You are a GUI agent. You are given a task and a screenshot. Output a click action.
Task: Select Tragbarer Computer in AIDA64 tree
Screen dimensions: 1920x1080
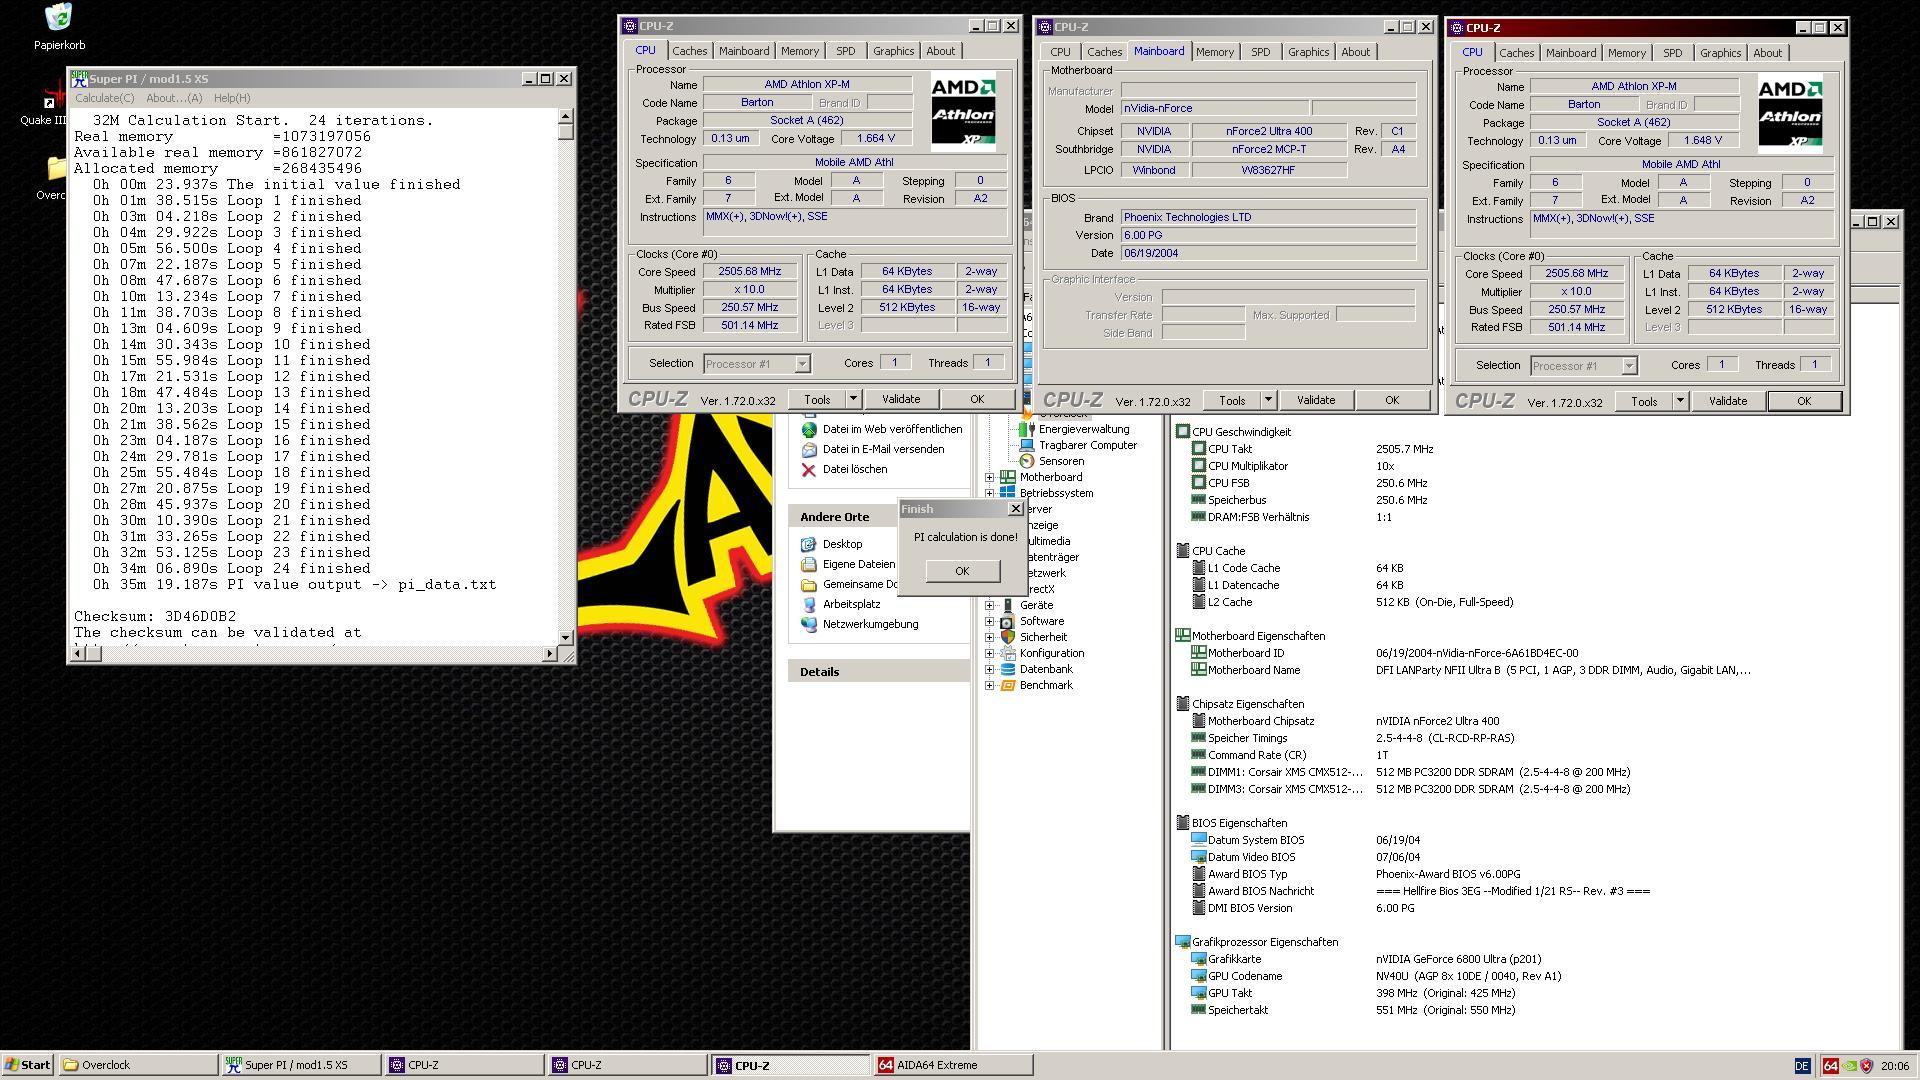tap(1087, 445)
